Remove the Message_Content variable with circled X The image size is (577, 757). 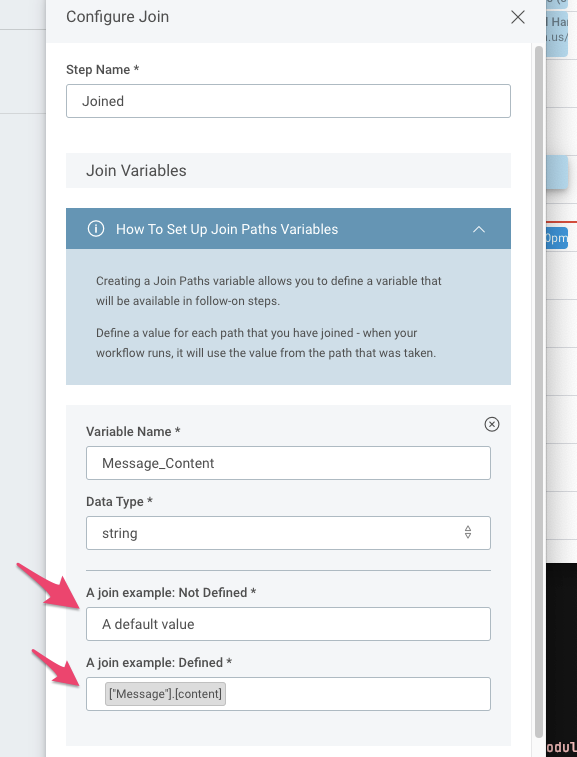tap(492, 424)
